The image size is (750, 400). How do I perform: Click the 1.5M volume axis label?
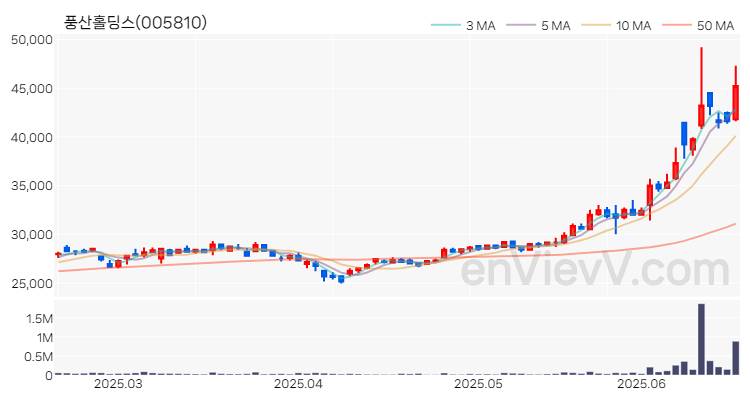pos(38,319)
